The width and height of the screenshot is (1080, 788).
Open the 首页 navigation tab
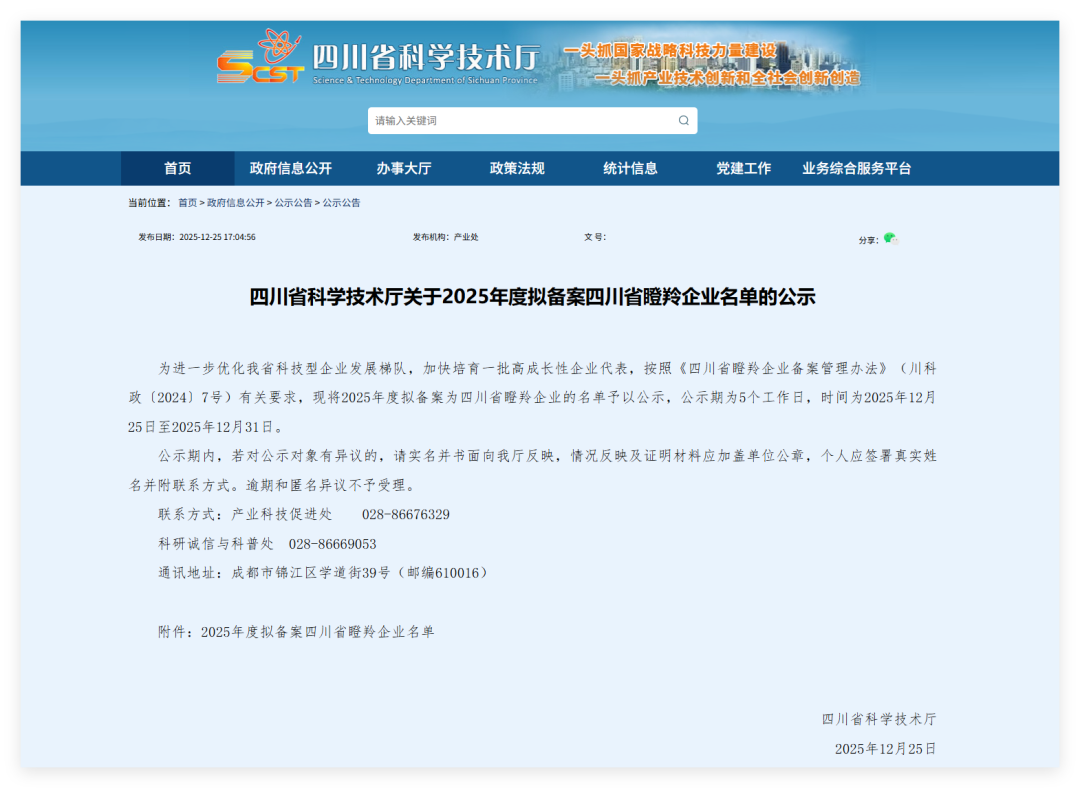point(178,169)
